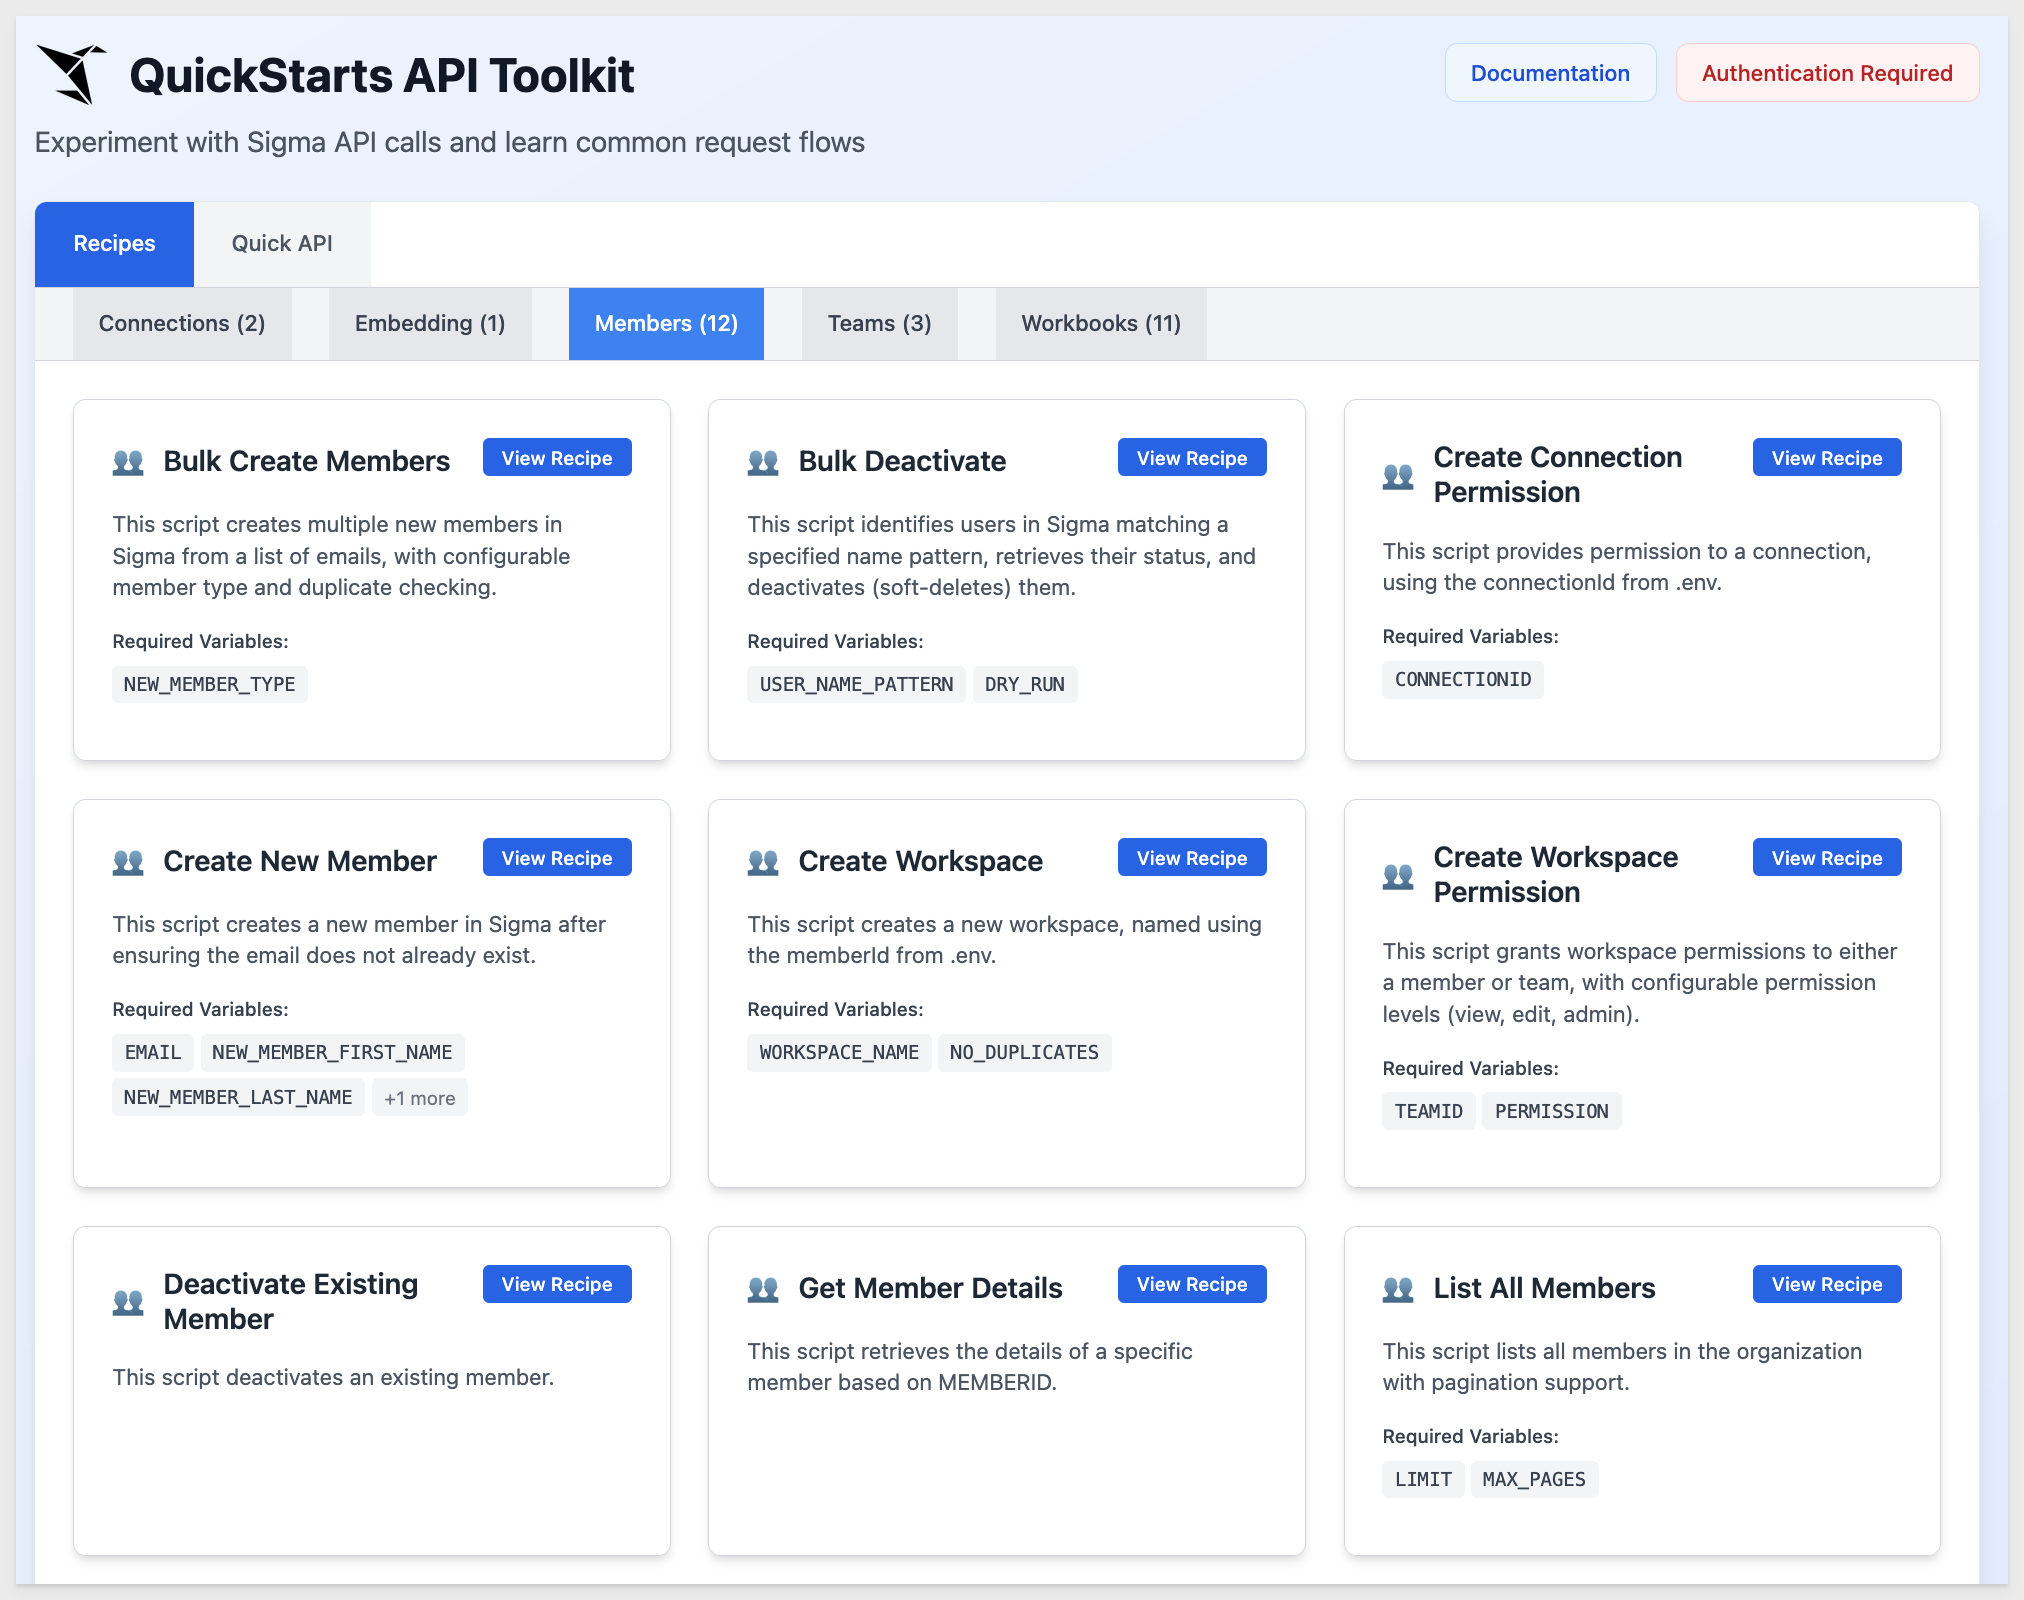The image size is (2024, 1600).
Task: Open the Documentation link
Action: pyautogui.click(x=1550, y=73)
